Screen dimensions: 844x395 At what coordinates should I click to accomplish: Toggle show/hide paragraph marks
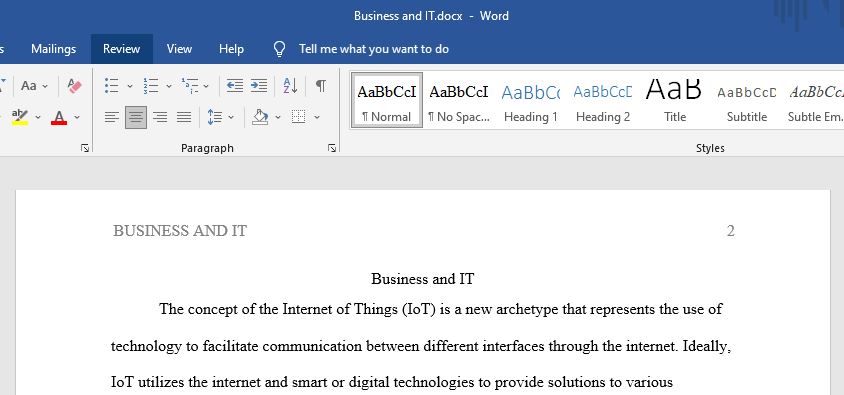[321, 86]
